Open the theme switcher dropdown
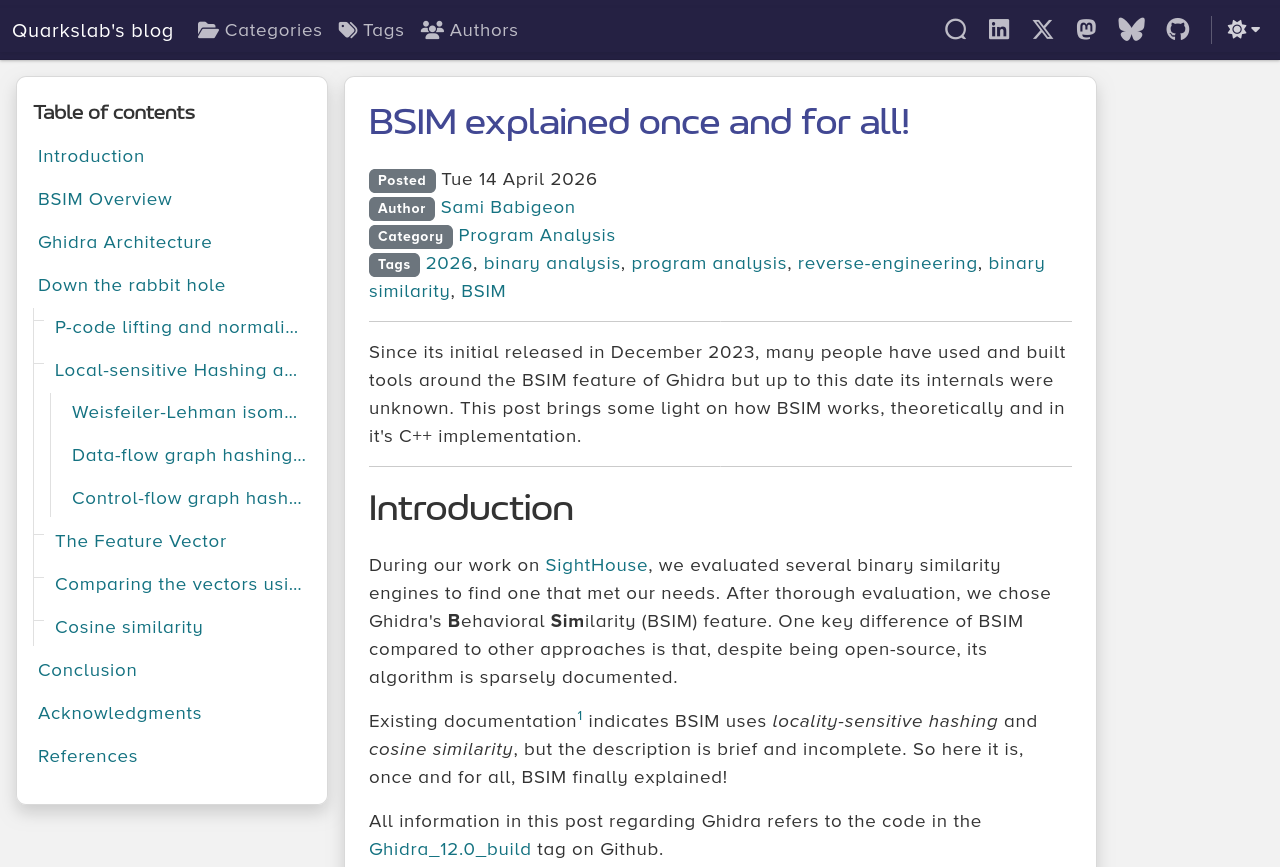Screen dimensions: 1280x867 (x=1243, y=30)
